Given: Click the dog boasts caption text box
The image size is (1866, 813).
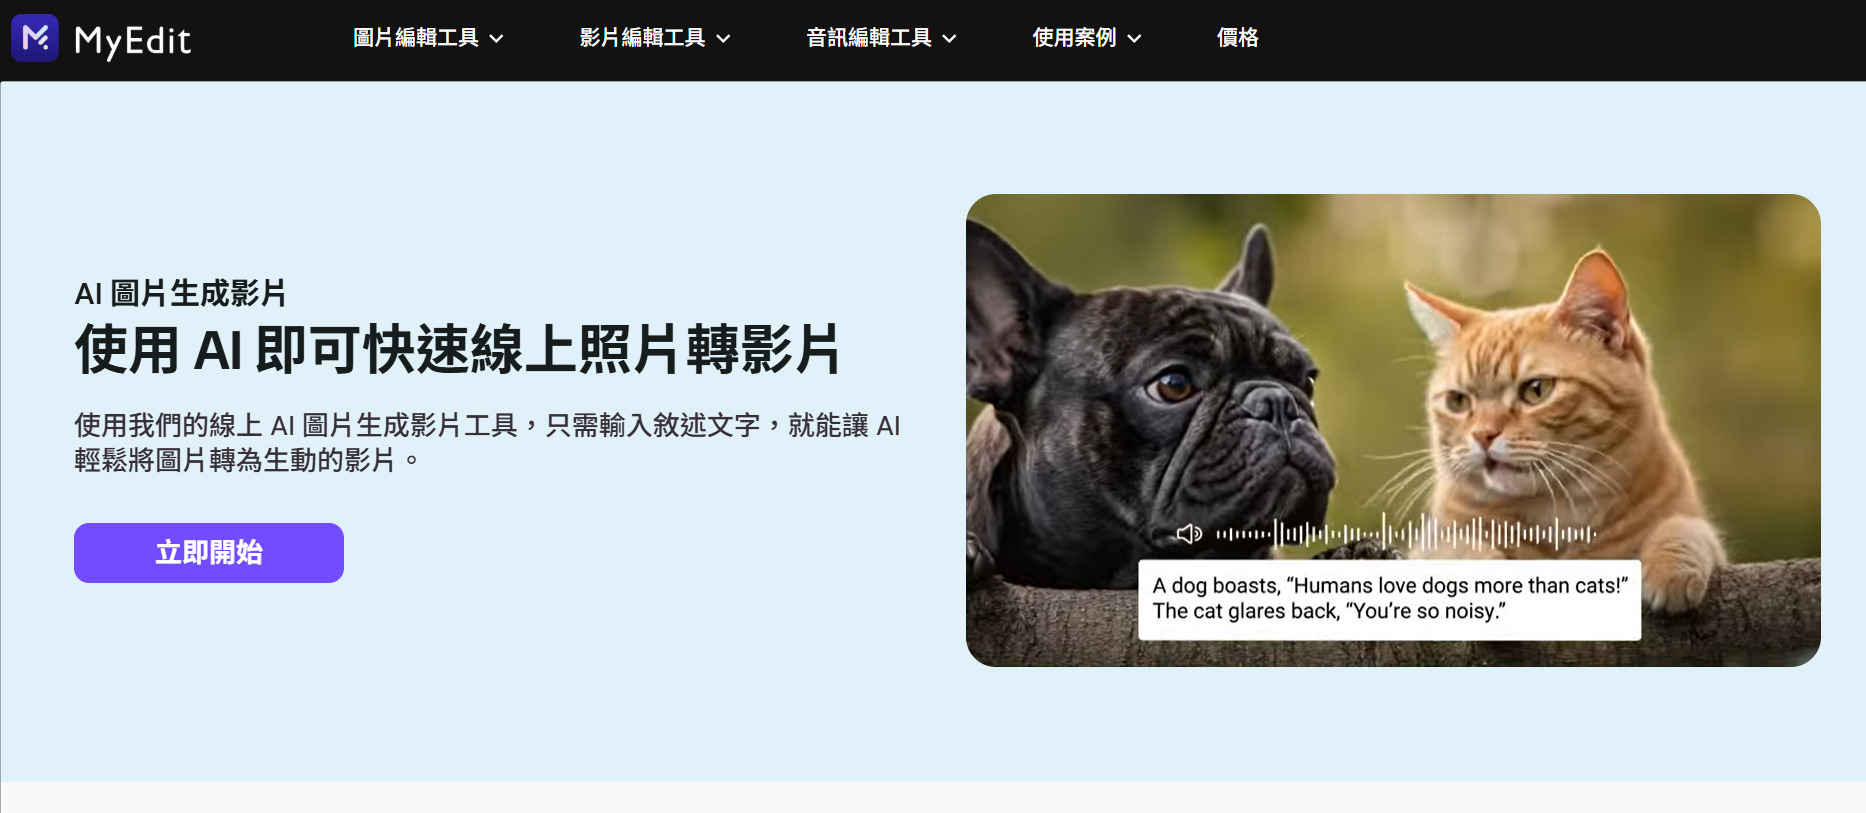Looking at the screenshot, I should 1389,599.
